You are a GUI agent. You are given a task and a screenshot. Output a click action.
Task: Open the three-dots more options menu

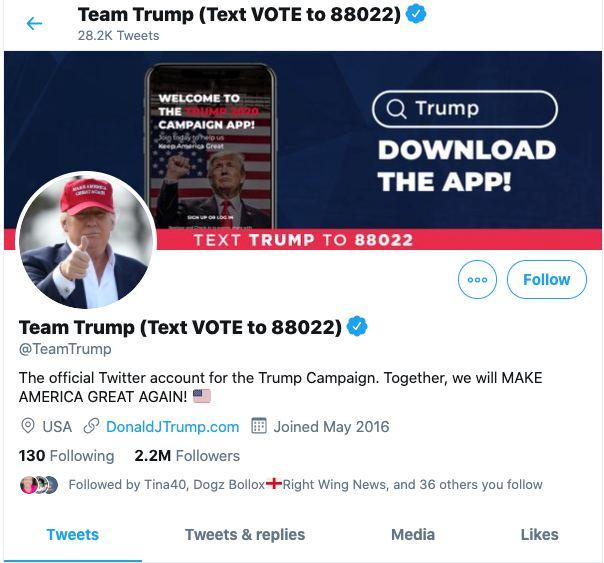477,279
